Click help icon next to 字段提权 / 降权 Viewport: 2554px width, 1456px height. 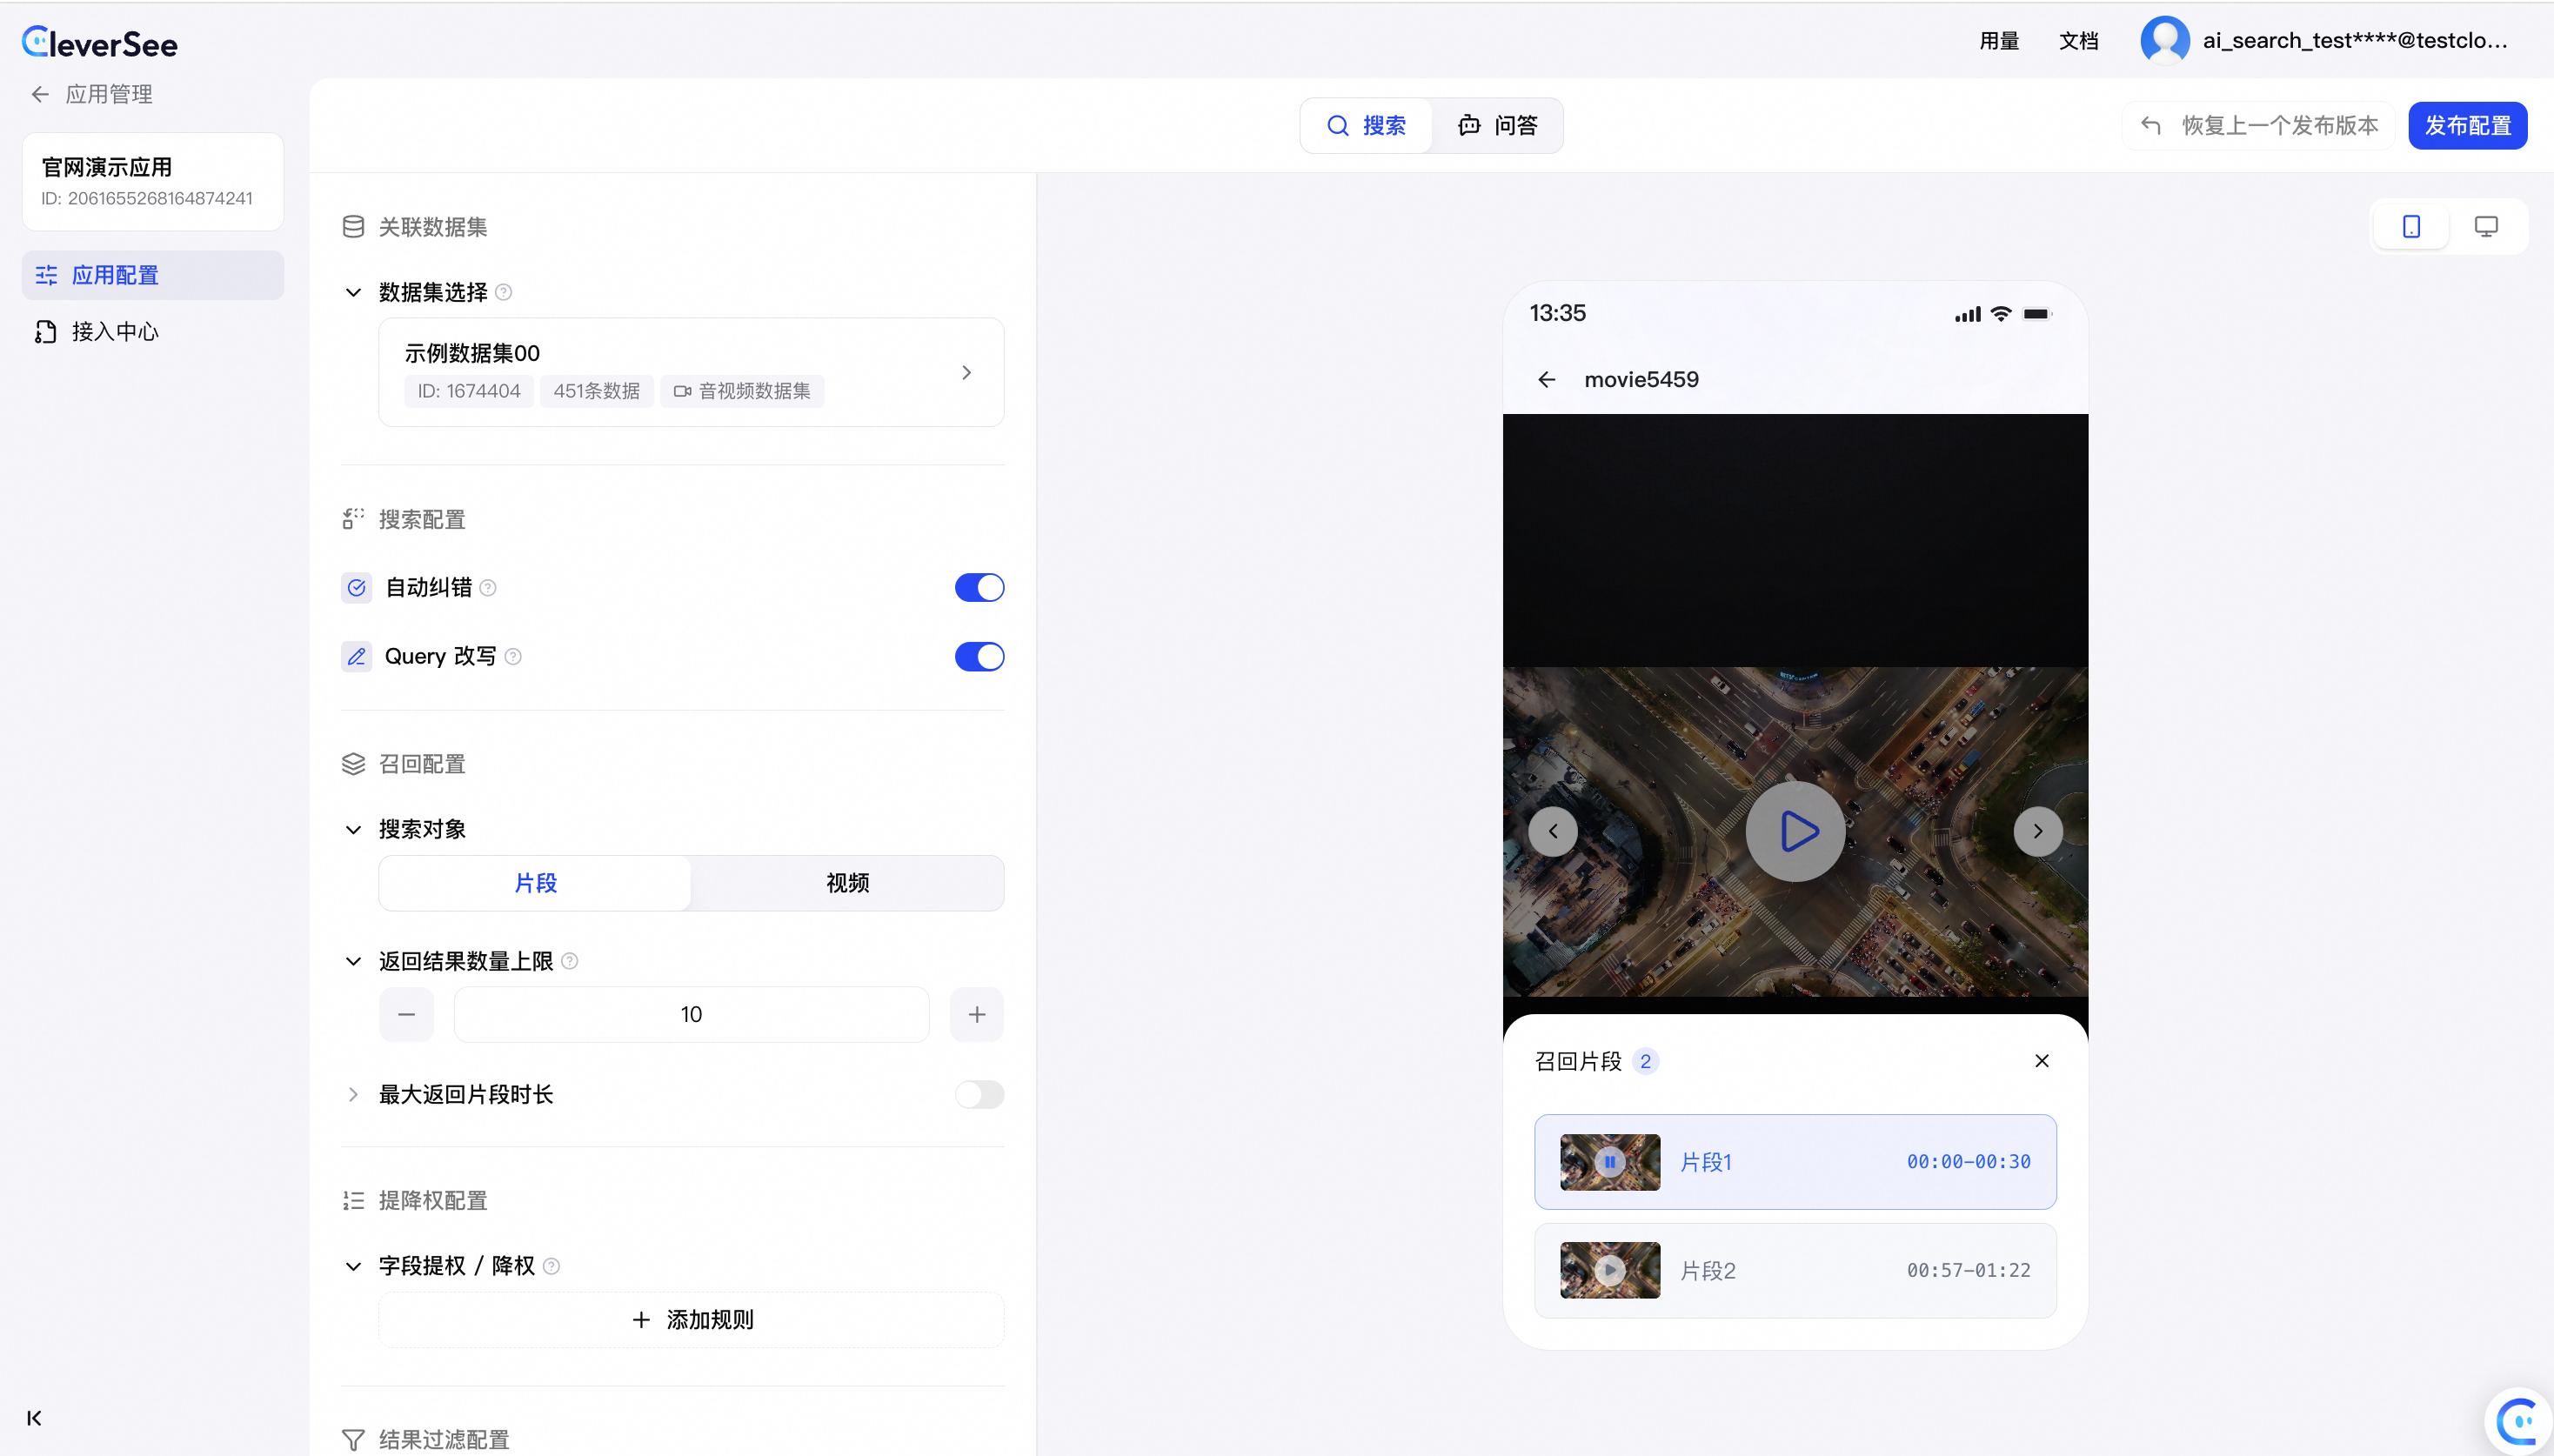[551, 1266]
